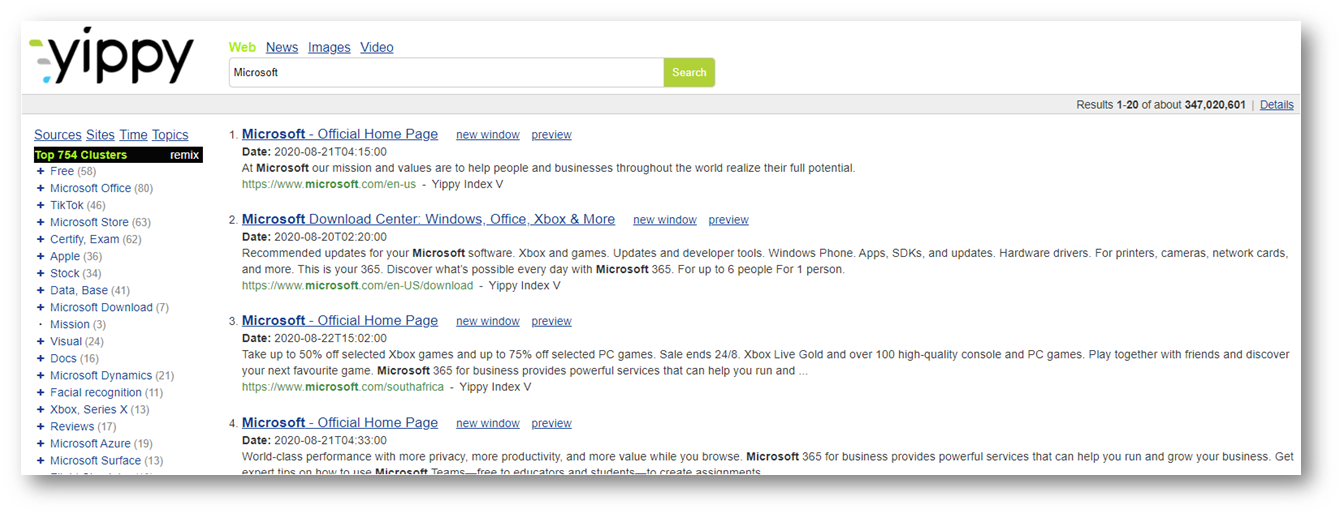Preview result 4
Viewport: 1343px width, 517px height.
pyautogui.click(x=551, y=423)
